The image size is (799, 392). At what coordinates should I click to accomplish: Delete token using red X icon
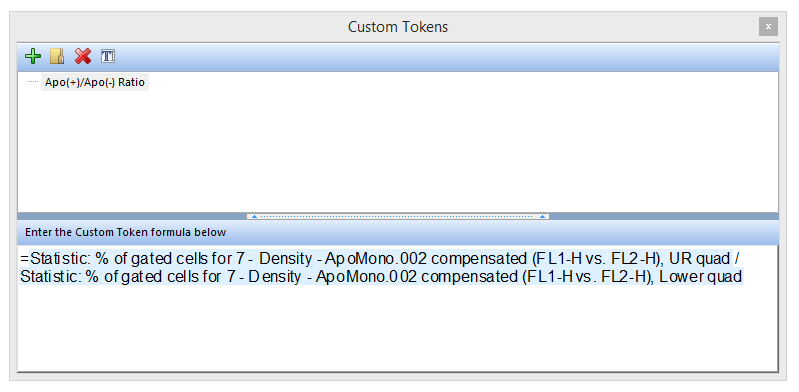pyautogui.click(x=83, y=57)
